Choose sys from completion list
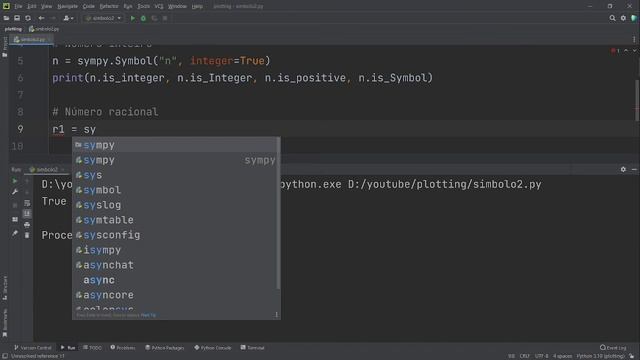 click(x=176, y=175)
